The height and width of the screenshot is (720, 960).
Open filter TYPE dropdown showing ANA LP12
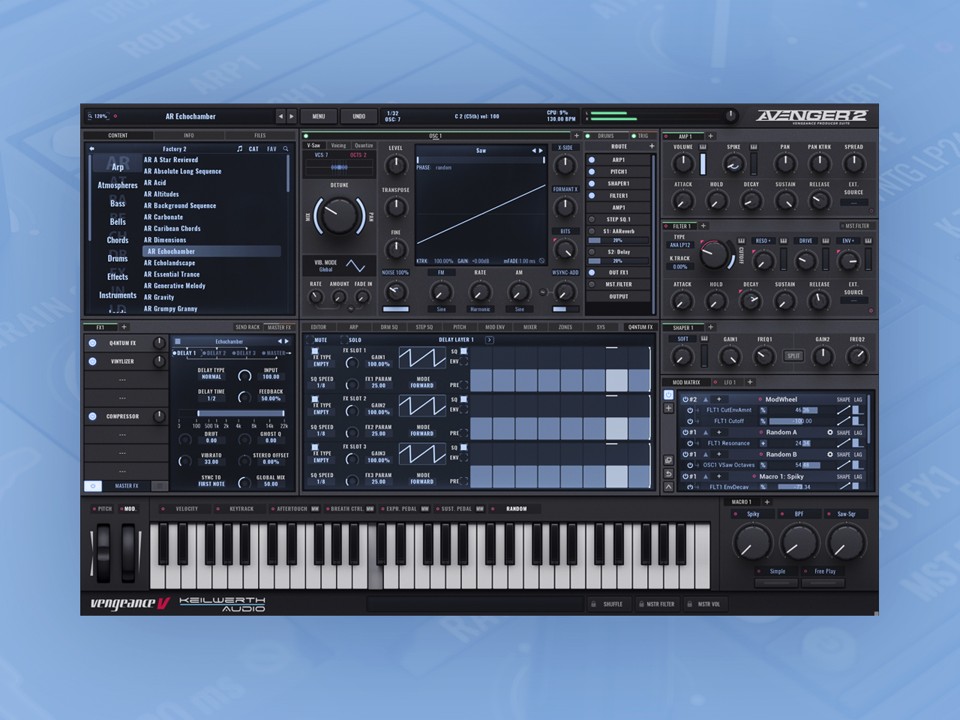[x=679, y=245]
